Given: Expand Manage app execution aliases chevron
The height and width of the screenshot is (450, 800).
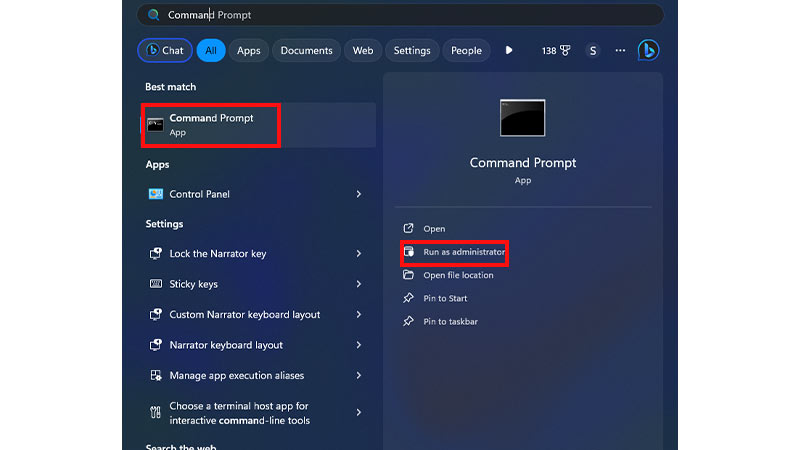Looking at the screenshot, I should pyautogui.click(x=359, y=376).
